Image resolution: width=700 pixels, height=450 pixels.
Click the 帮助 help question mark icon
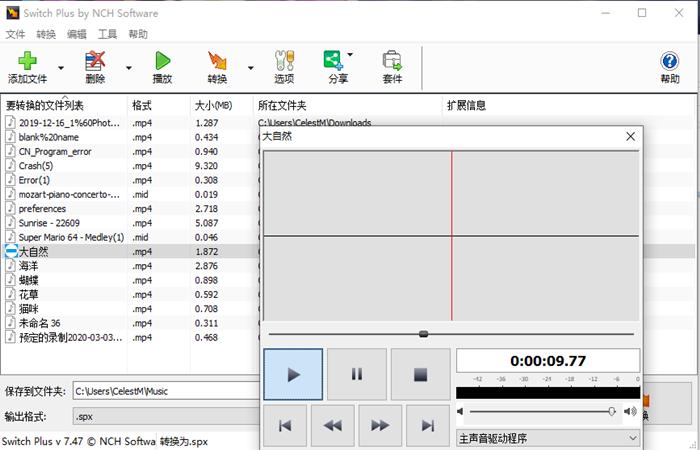pyautogui.click(x=669, y=61)
